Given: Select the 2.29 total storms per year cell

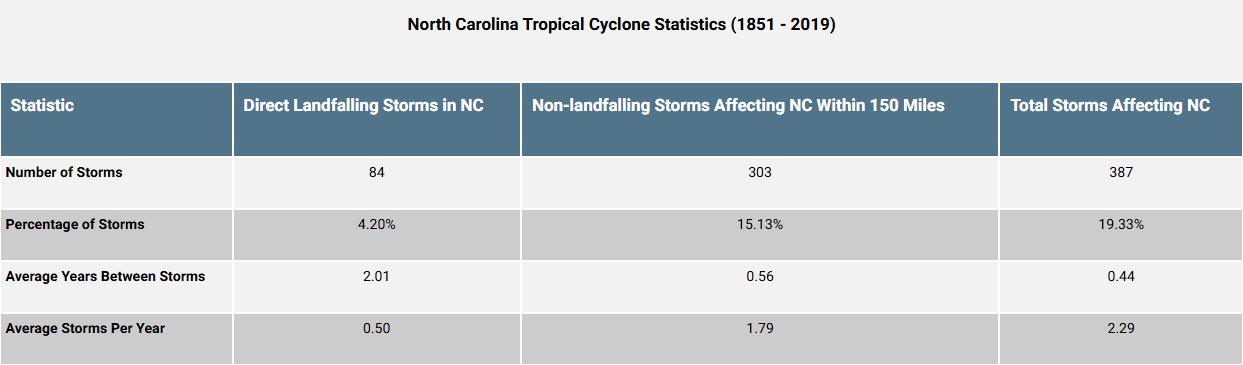Looking at the screenshot, I should coord(1120,328).
